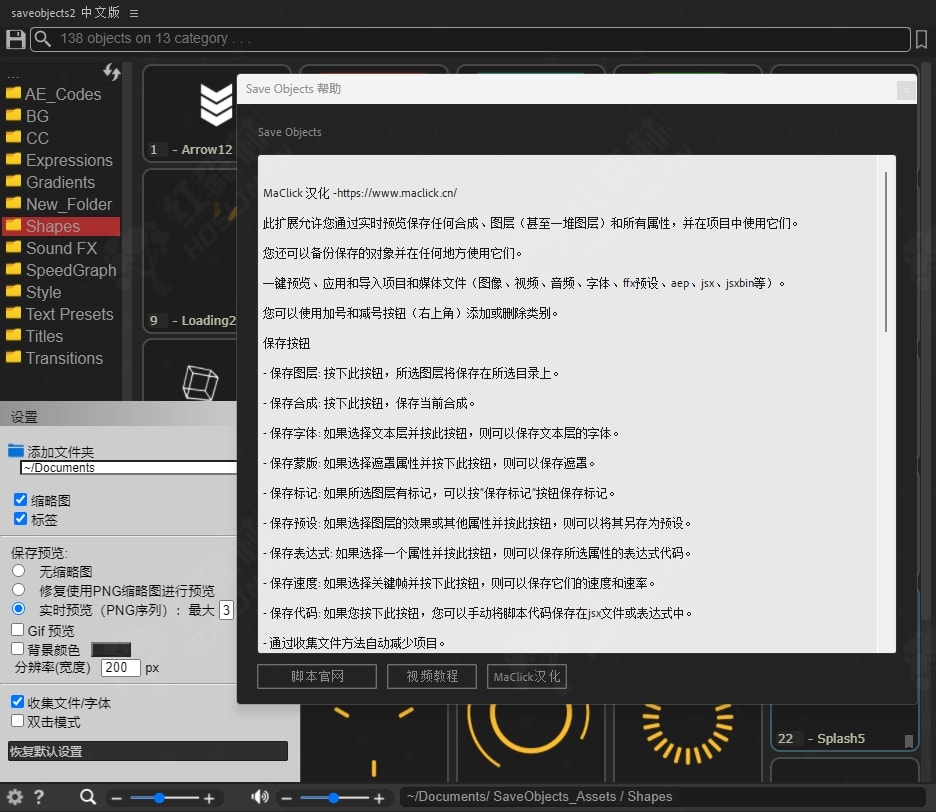This screenshot has width=936, height=812.
Task: Select 修复使用PNG缩略图进行预览 radio option
Action: (x=19, y=590)
